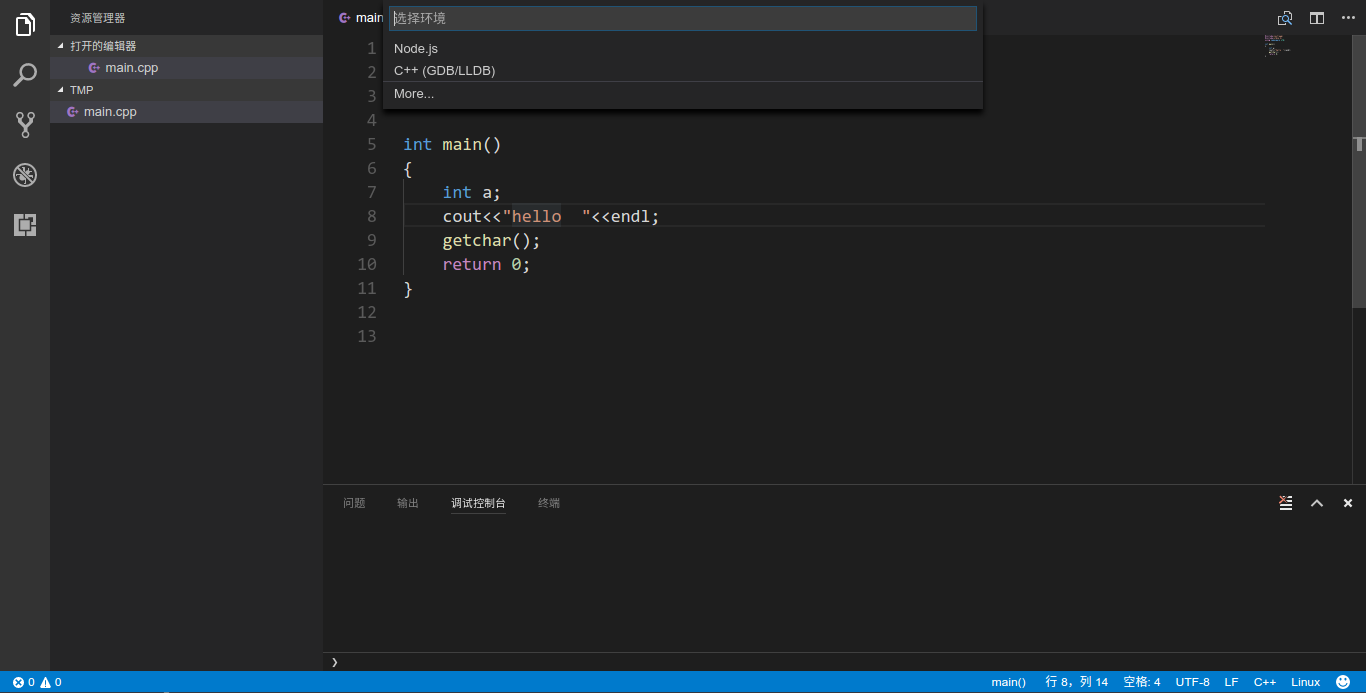Open the Extensions view icon

pyautogui.click(x=25, y=225)
